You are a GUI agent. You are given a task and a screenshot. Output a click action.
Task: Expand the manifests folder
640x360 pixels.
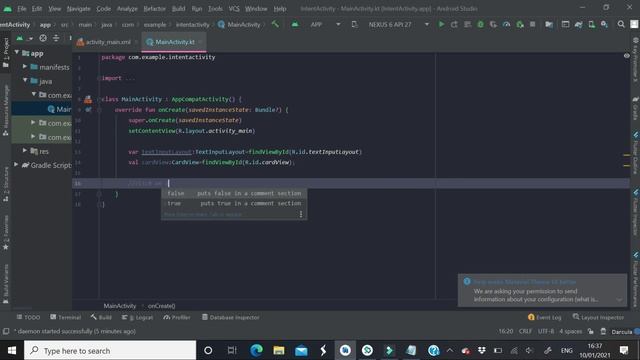[25, 66]
